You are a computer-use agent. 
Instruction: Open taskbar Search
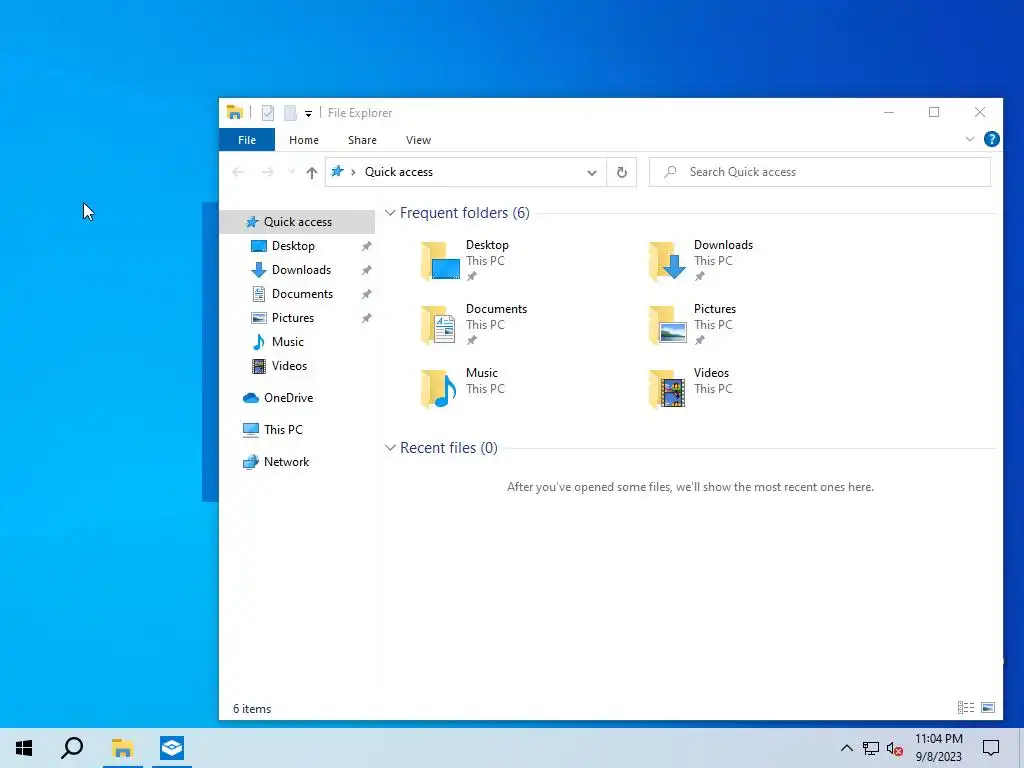[72, 748]
